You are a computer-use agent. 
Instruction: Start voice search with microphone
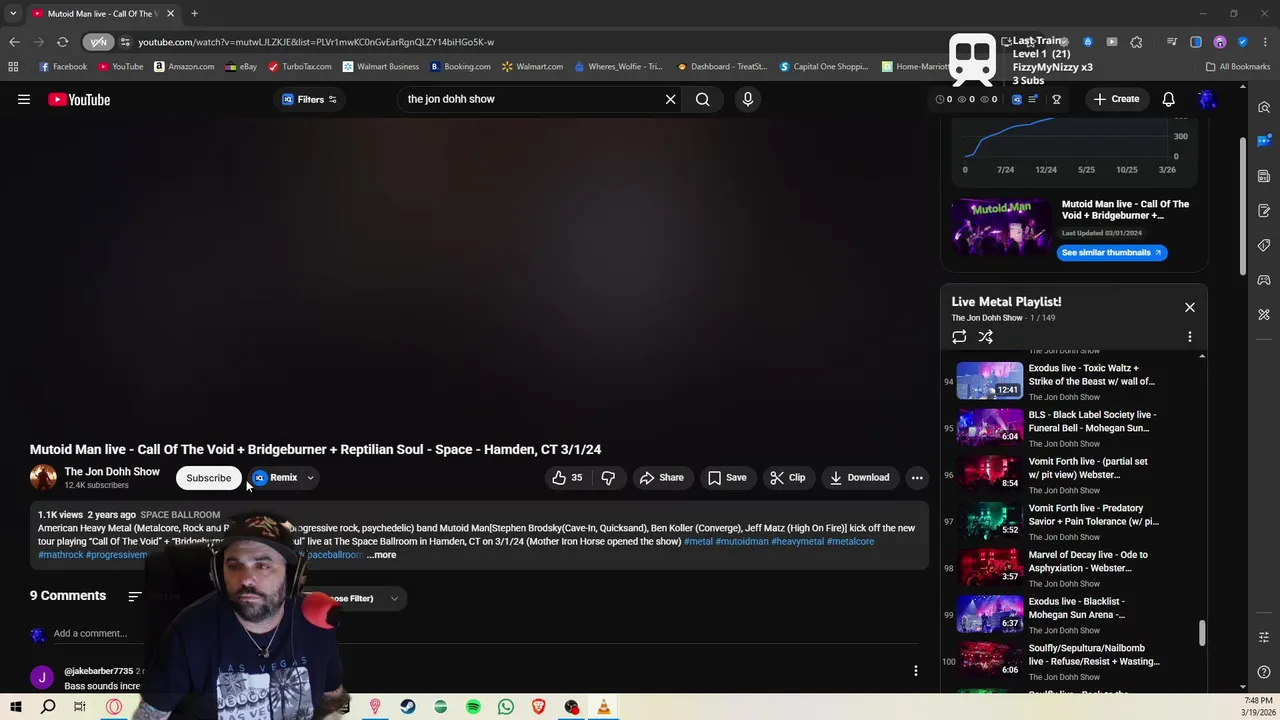[747, 99]
